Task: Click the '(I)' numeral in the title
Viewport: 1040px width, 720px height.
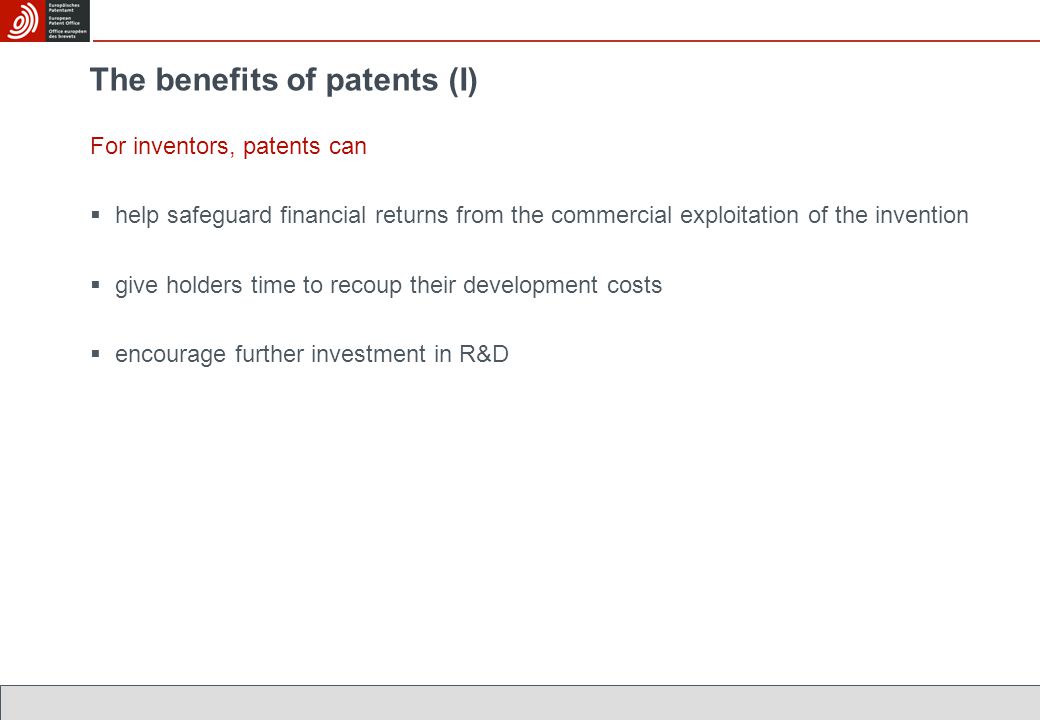Action: coord(463,81)
